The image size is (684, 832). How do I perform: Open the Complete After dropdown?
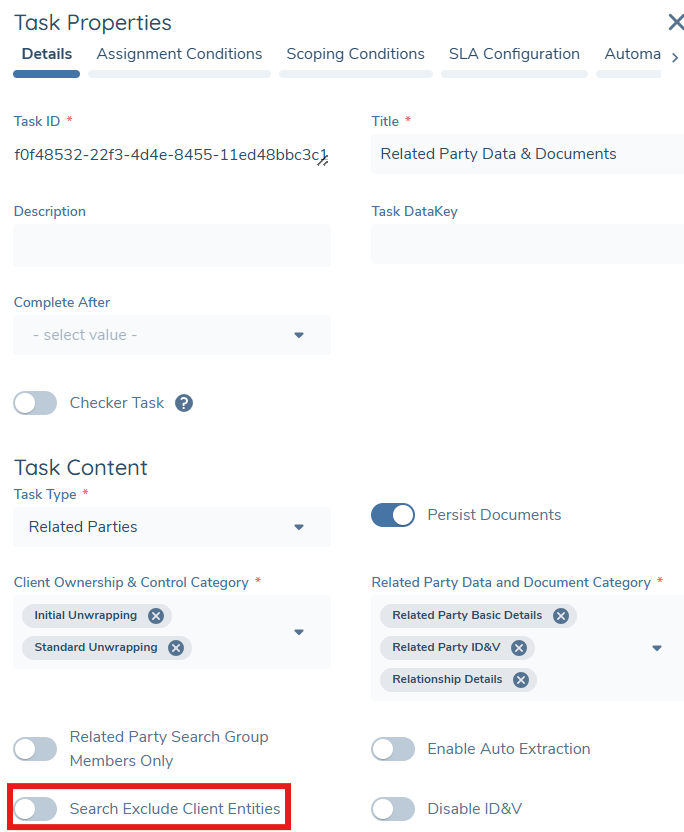pyautogui.click(x=299, y=335)
